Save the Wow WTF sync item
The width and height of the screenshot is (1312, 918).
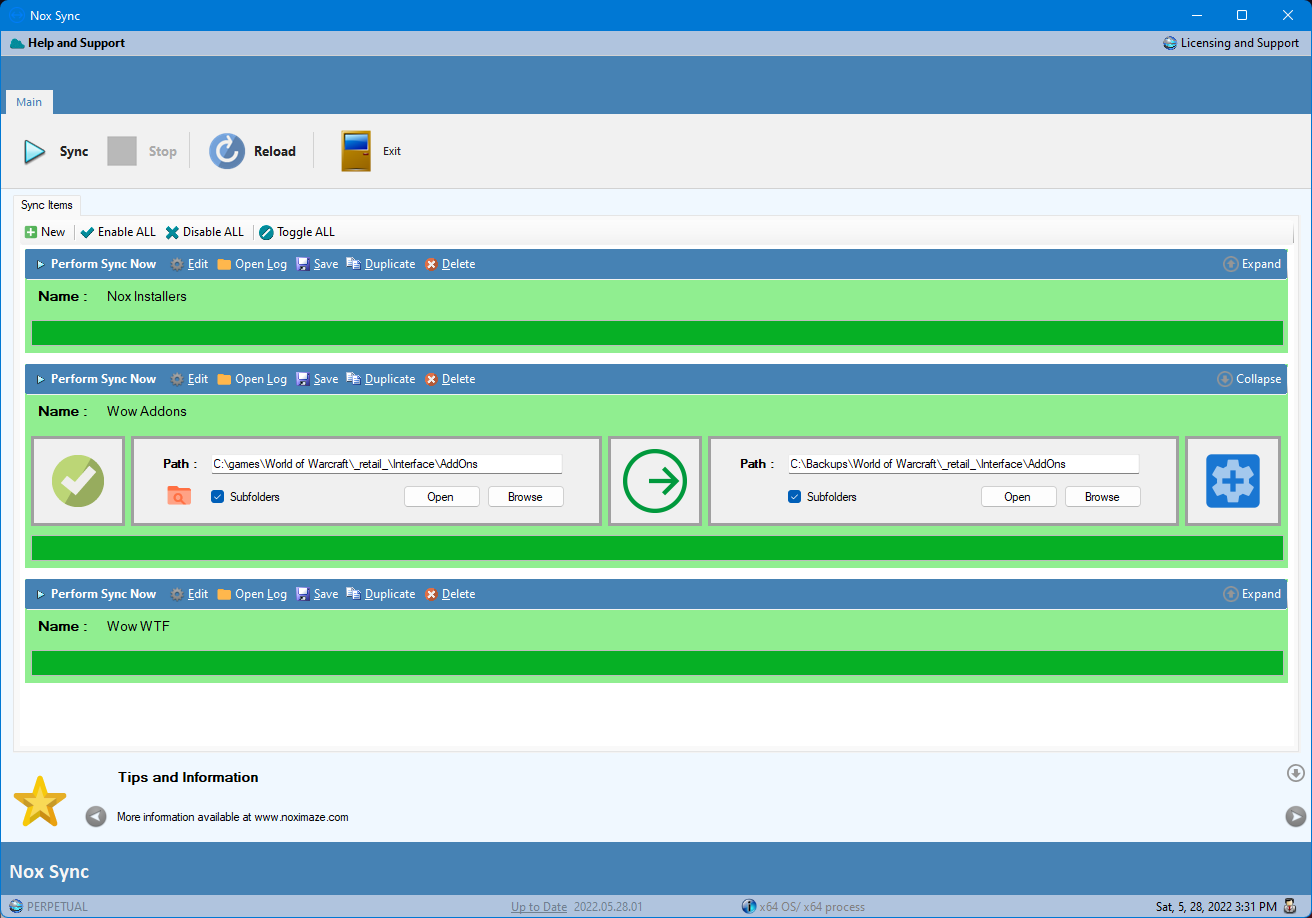pos(317,594)
